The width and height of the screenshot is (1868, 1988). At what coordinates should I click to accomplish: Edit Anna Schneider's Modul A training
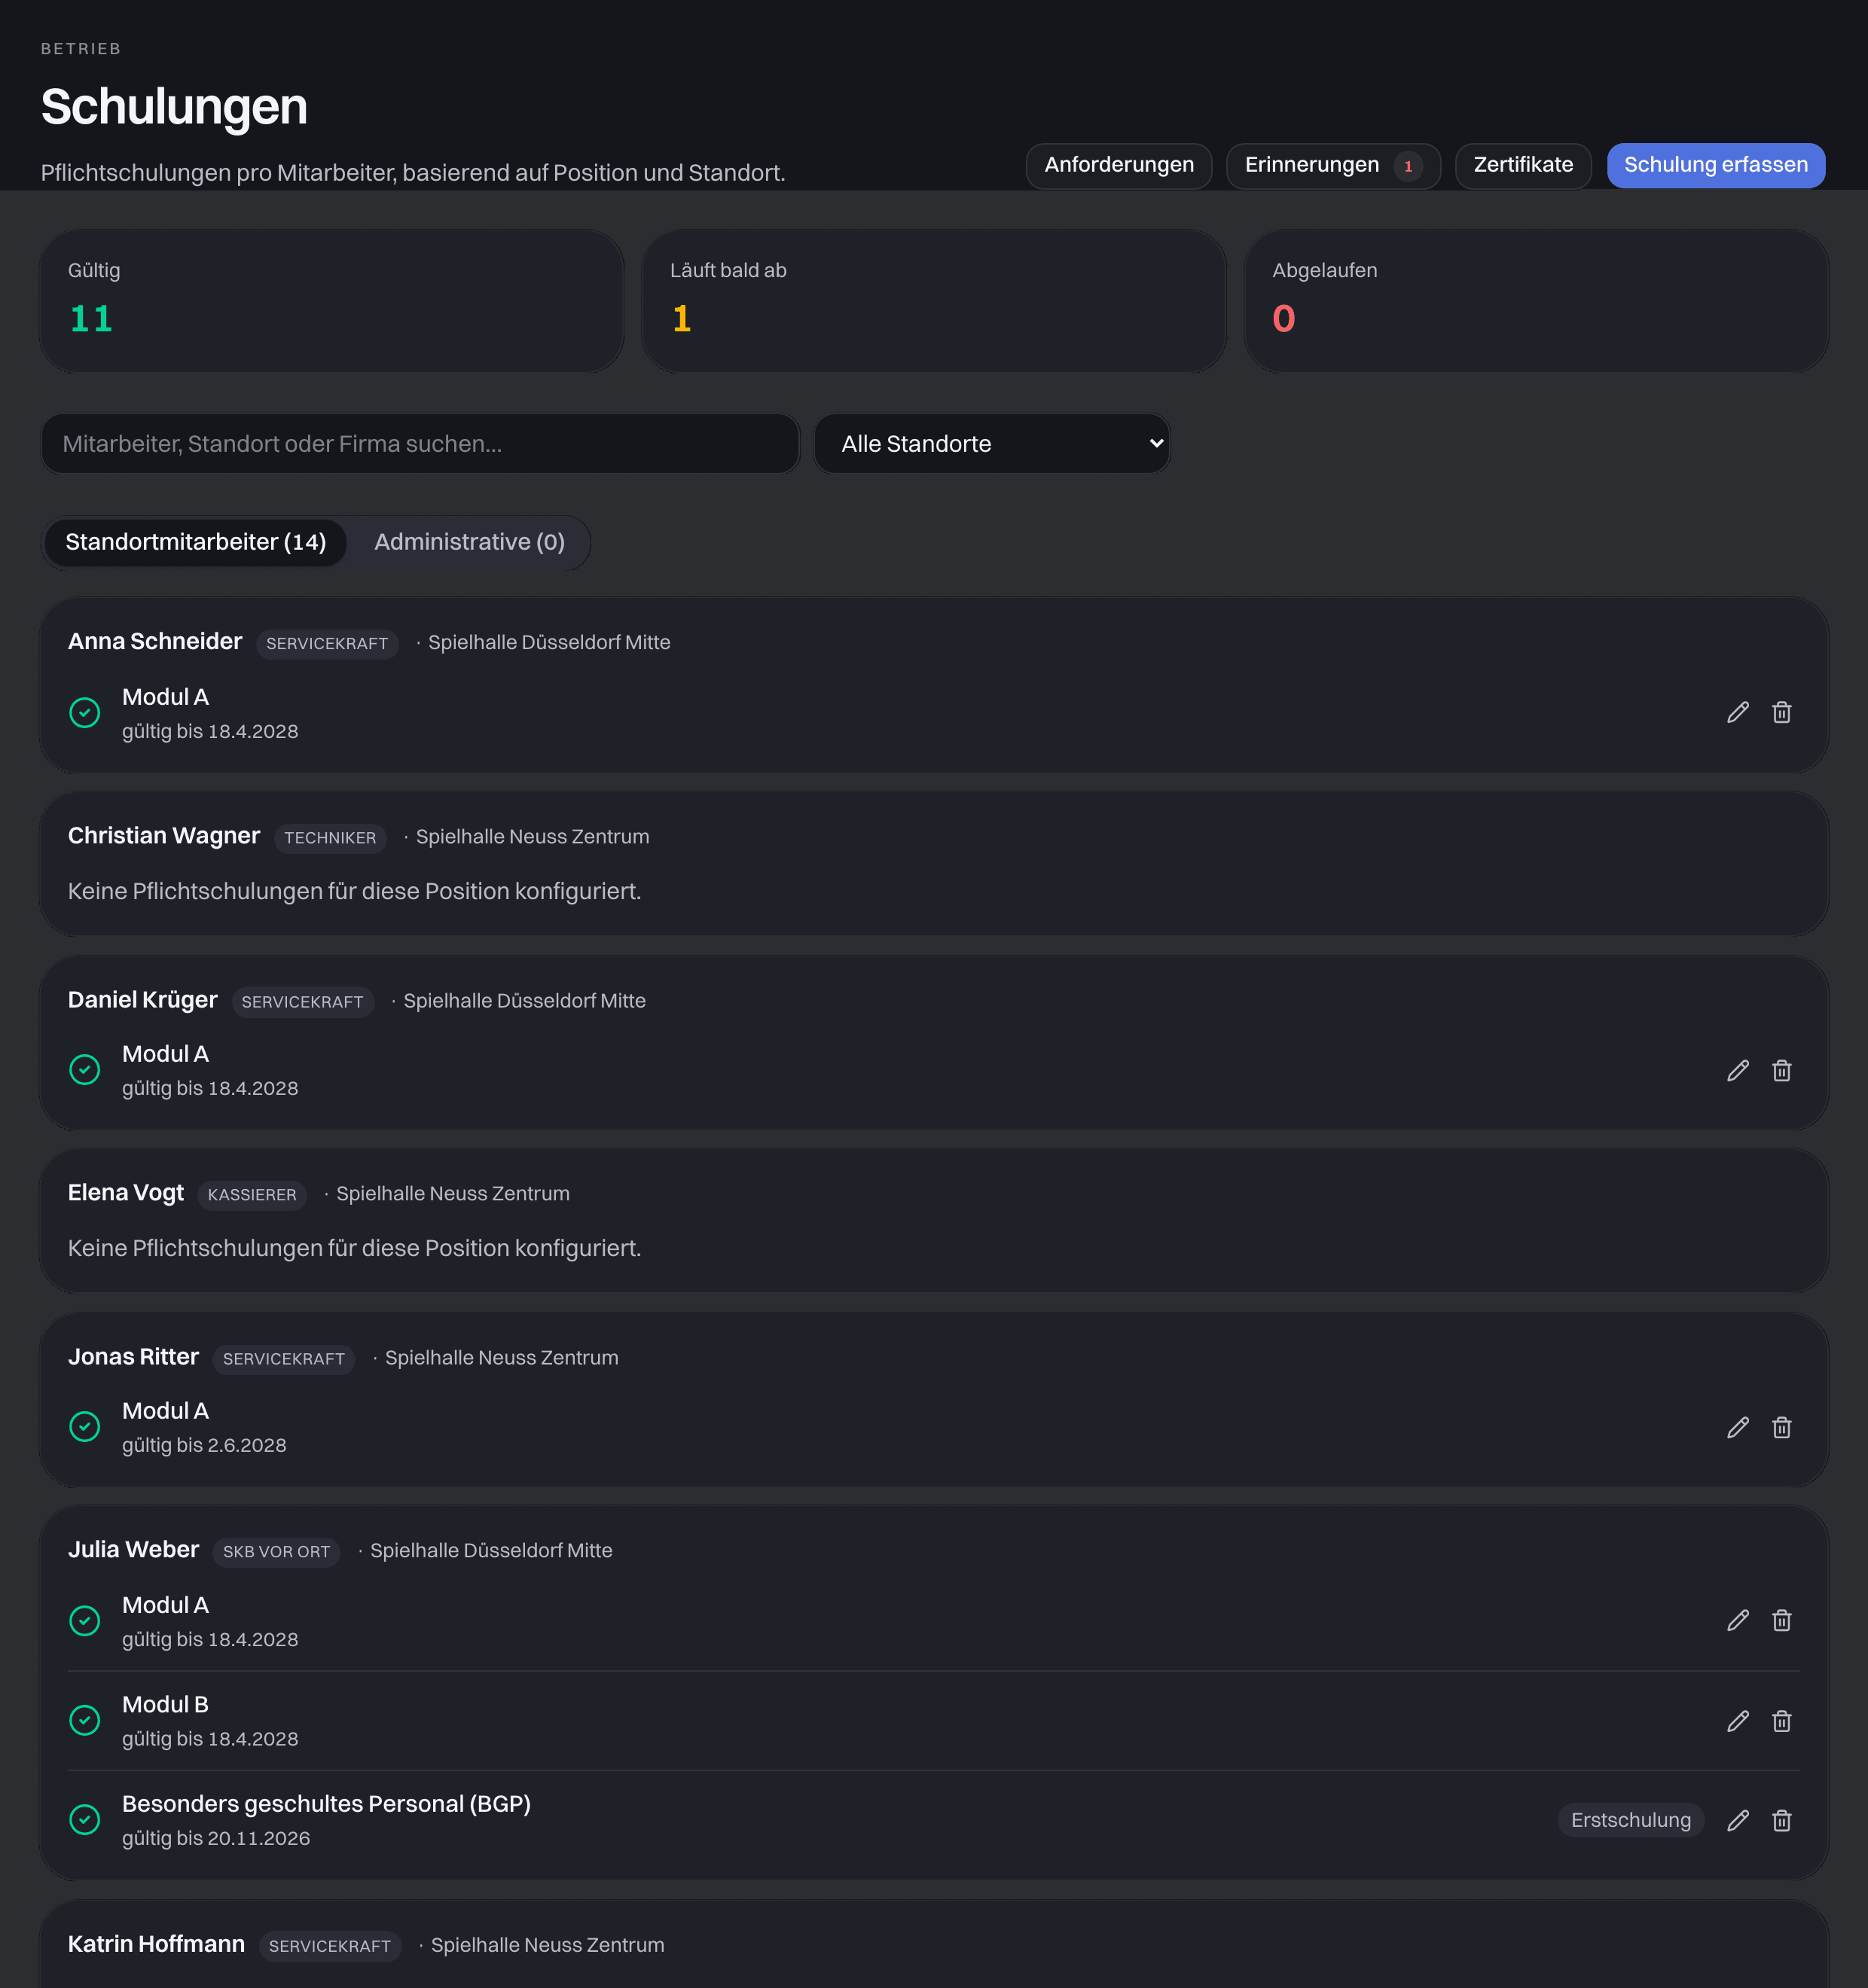(1738, 712)
